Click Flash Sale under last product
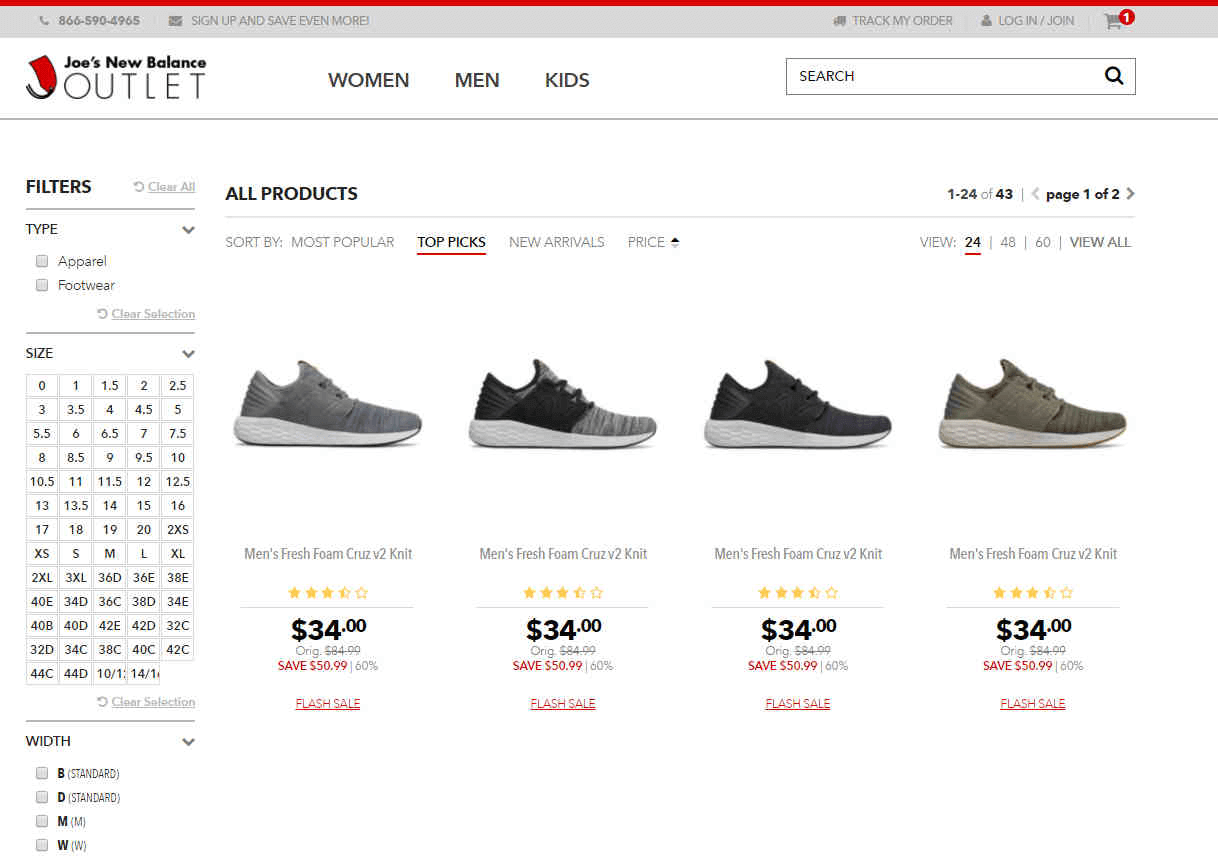1218x860 pixels. pyautogui.click(x=1033, y=704)
